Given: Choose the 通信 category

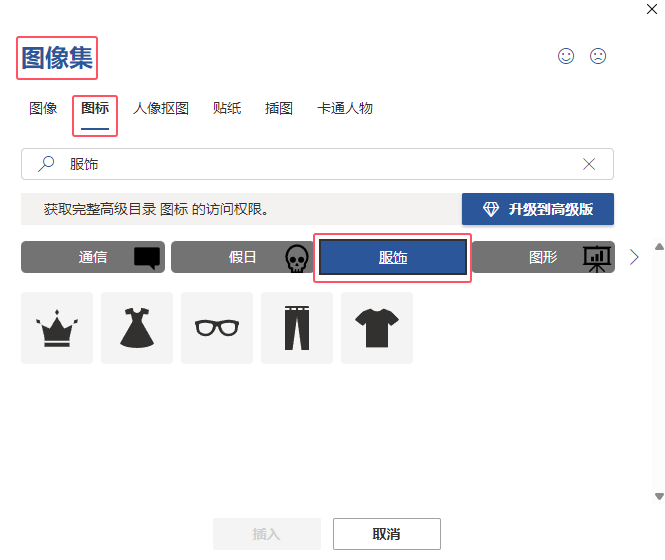Looking at the screenshot, I should pyautogui.click(x=92, y=257).
